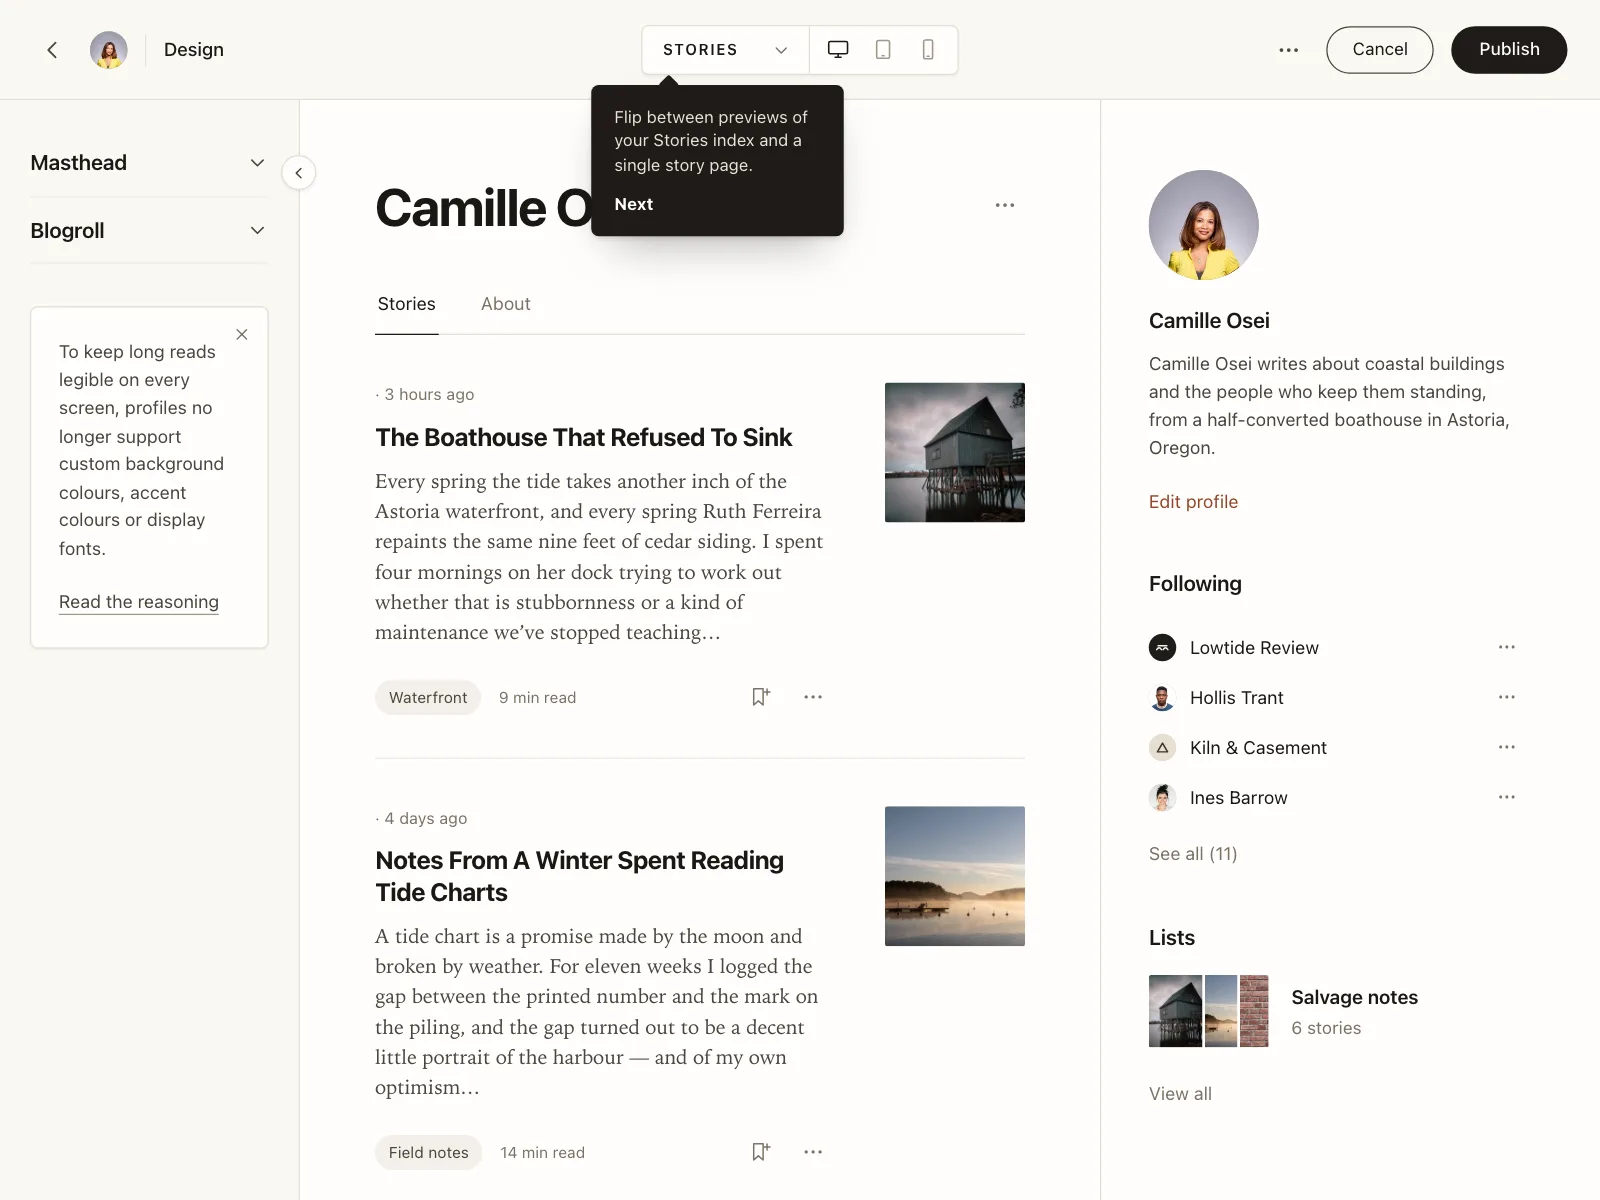Open See all (11) following

point(1193,854)
